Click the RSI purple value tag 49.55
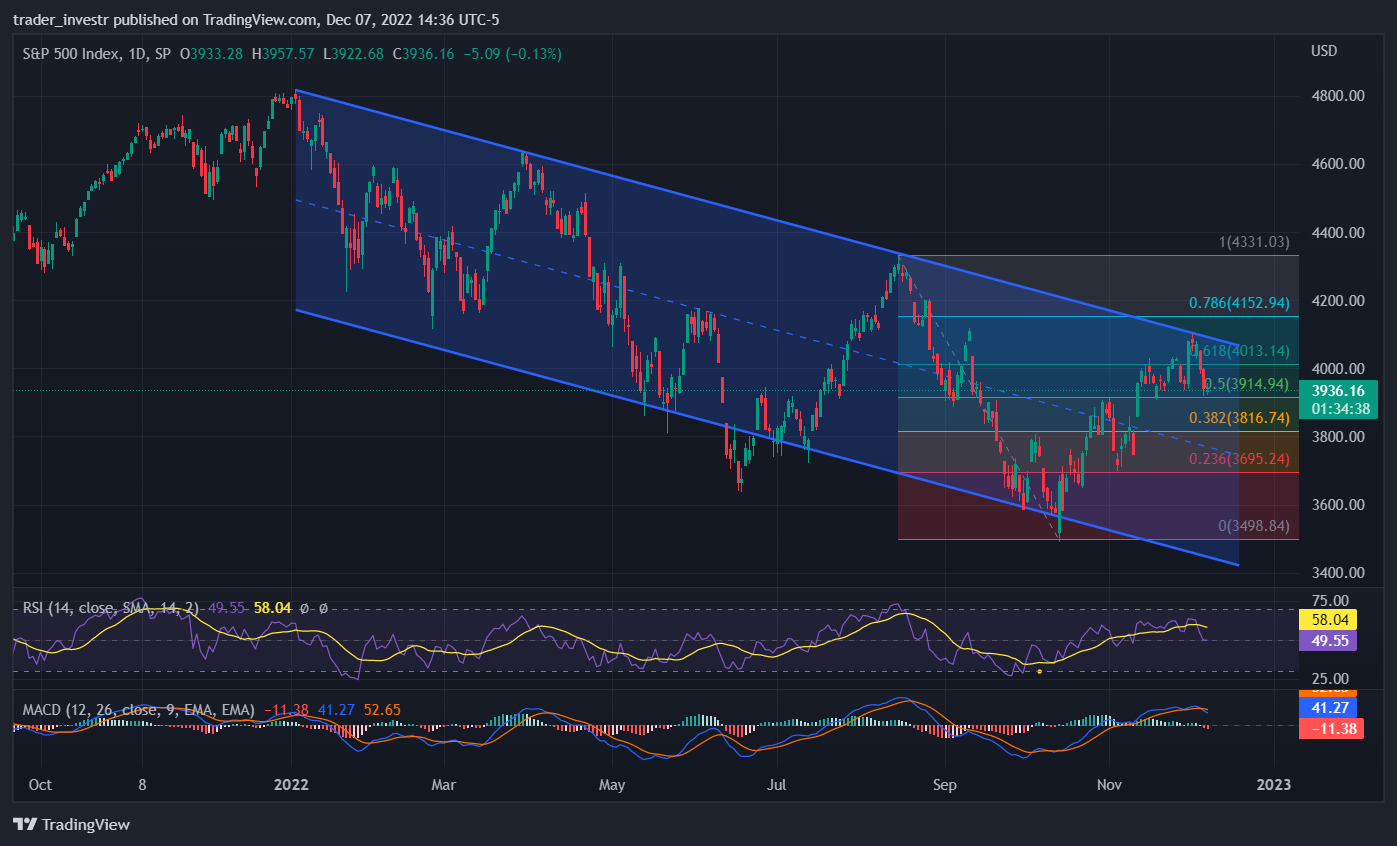Viewport: 1397px width, 846px height. click(1327, 641)
